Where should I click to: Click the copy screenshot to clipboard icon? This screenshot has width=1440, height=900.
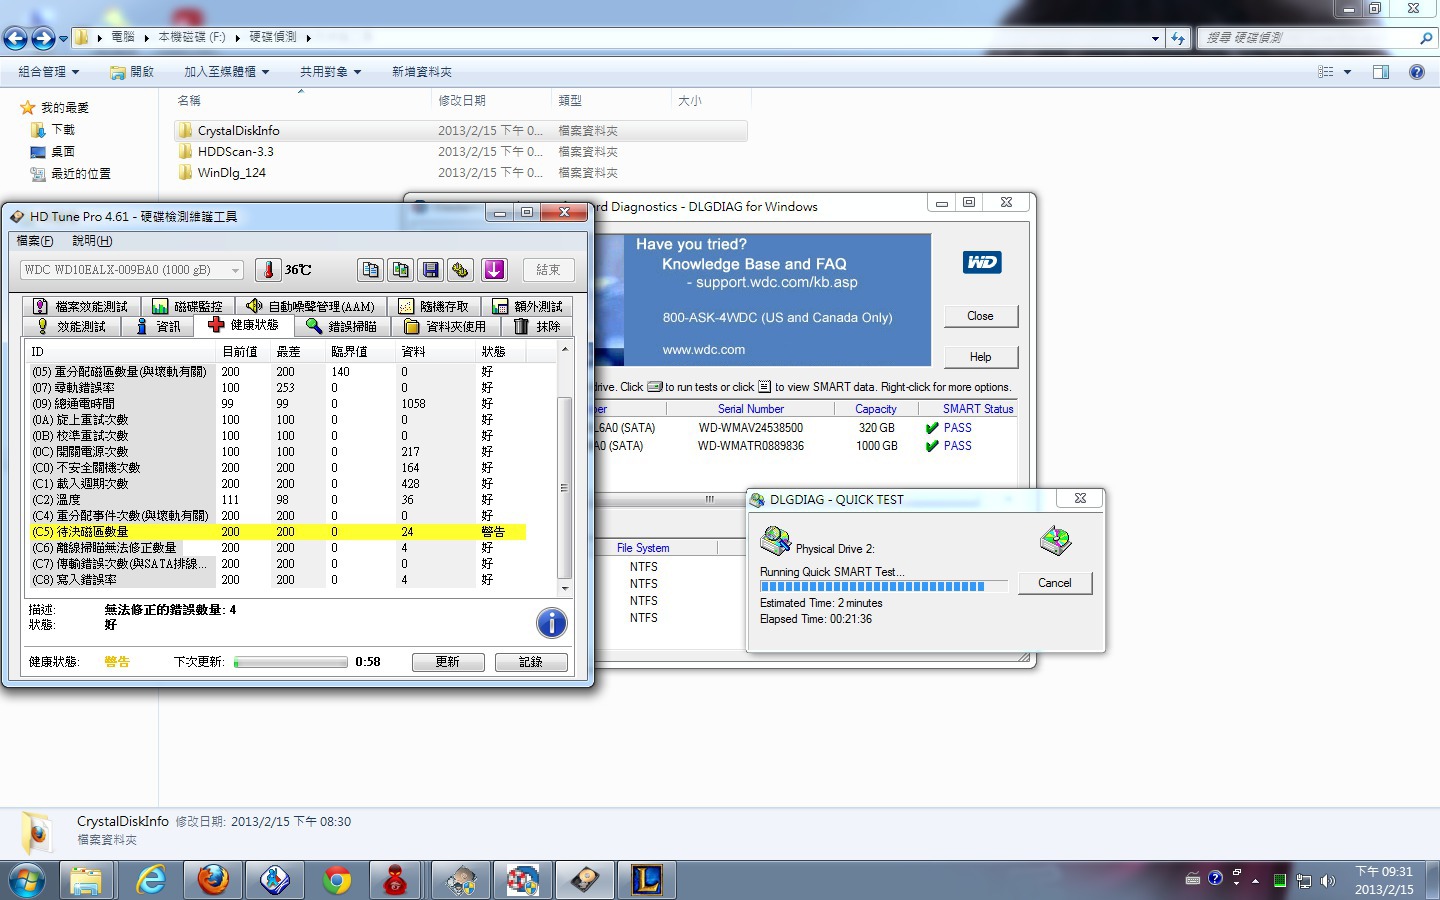tap(401, 270)
